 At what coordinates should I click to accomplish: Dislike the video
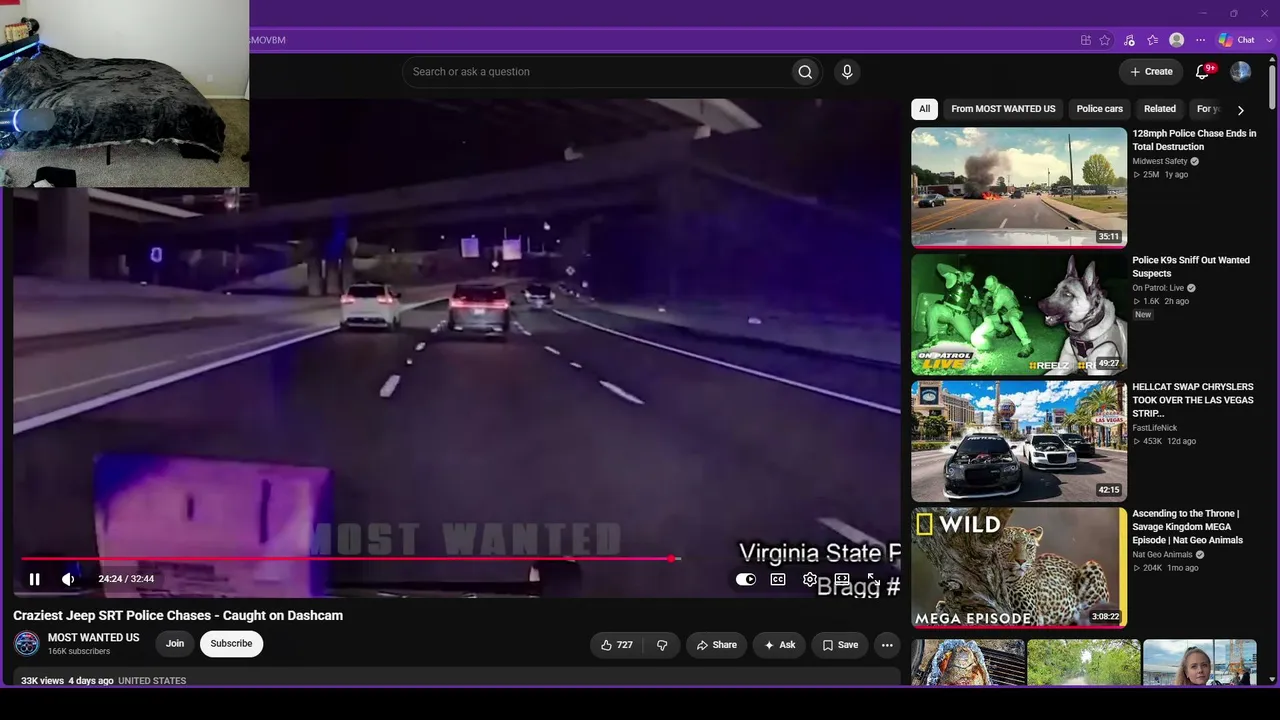coord(662,645)
